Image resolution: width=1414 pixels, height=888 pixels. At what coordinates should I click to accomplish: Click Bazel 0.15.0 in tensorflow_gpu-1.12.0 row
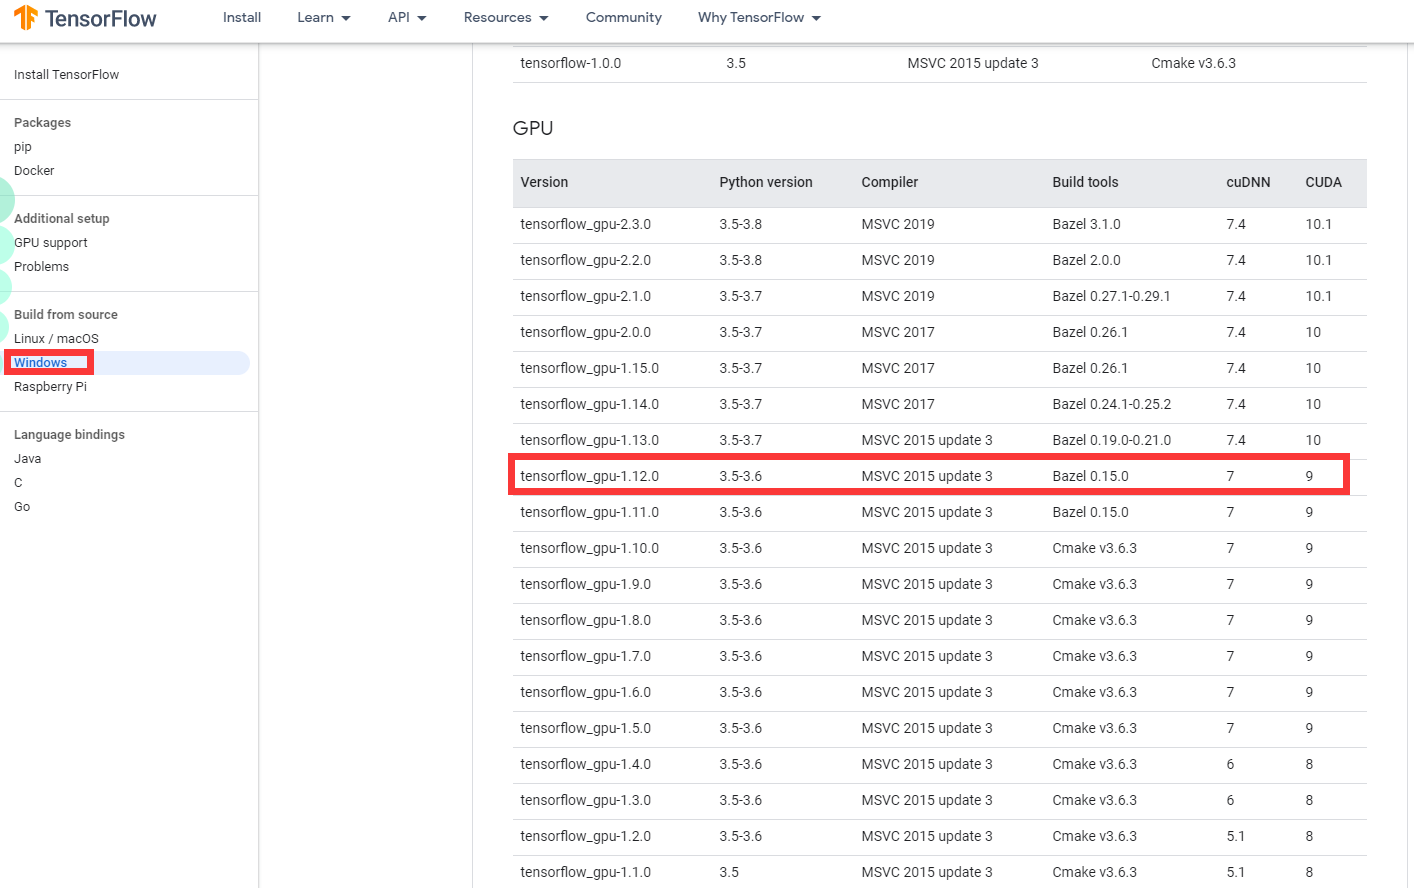click(x=1090, y=476)
